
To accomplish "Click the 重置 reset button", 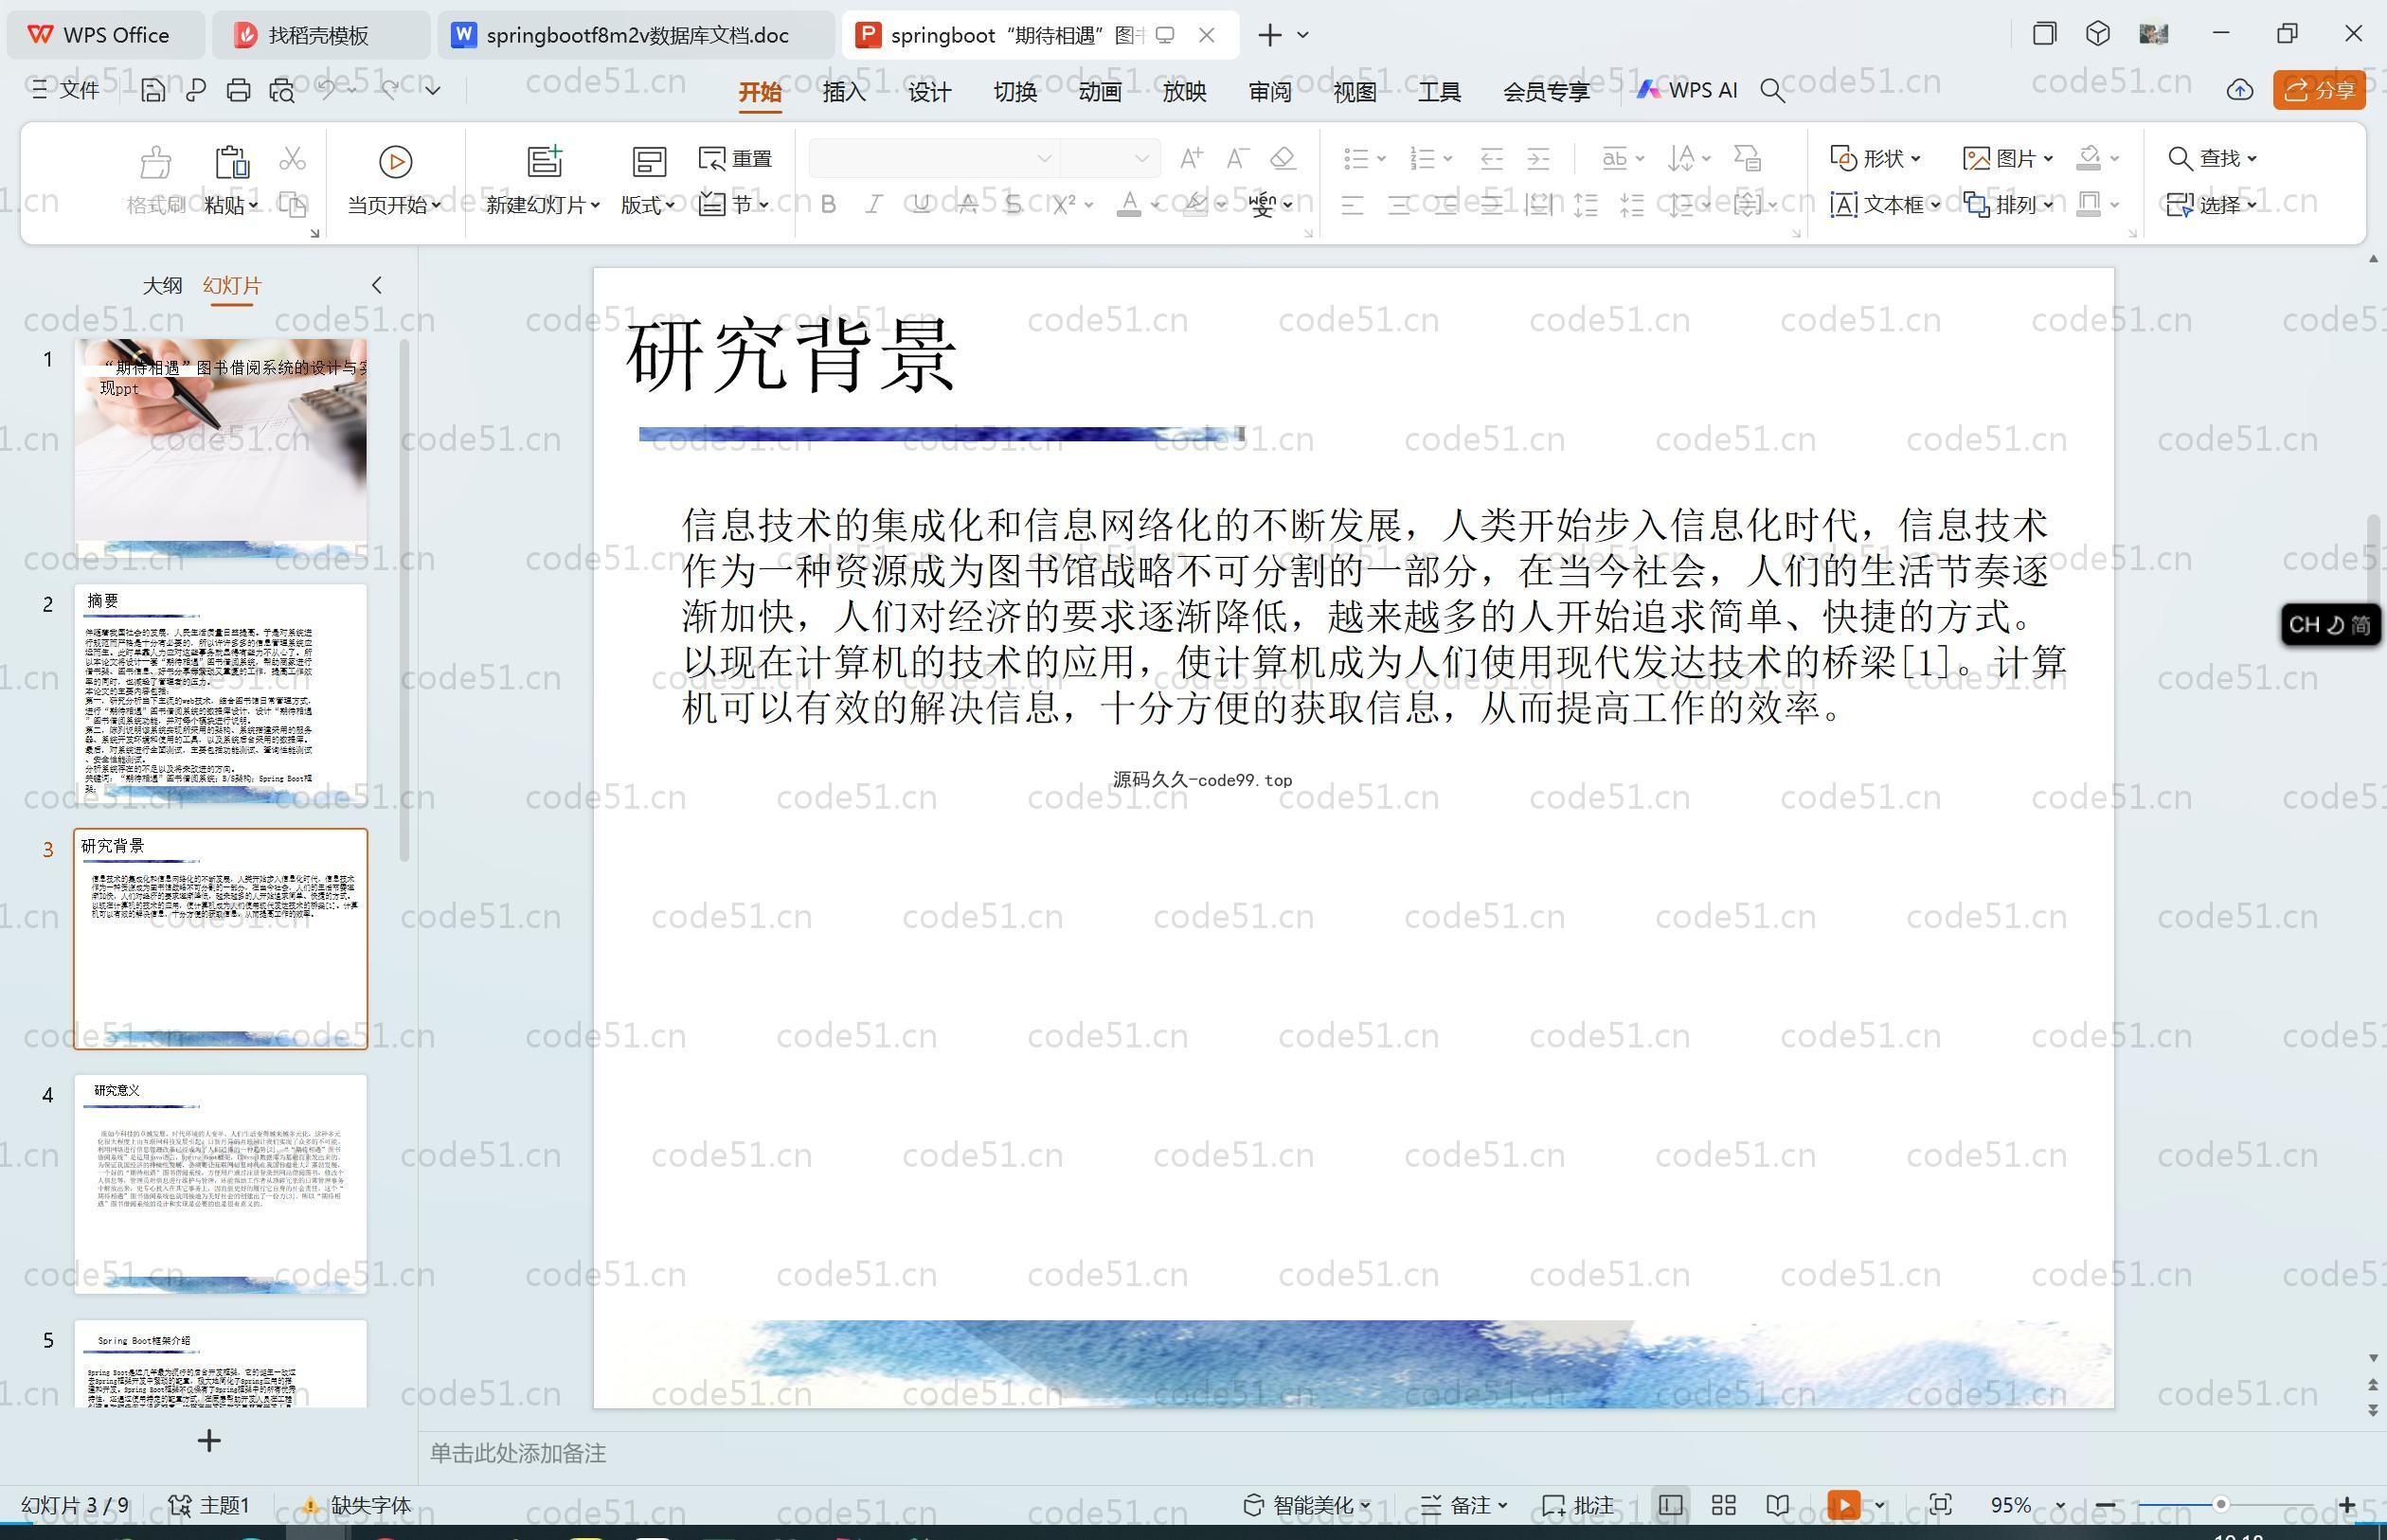I will [736, 158].
